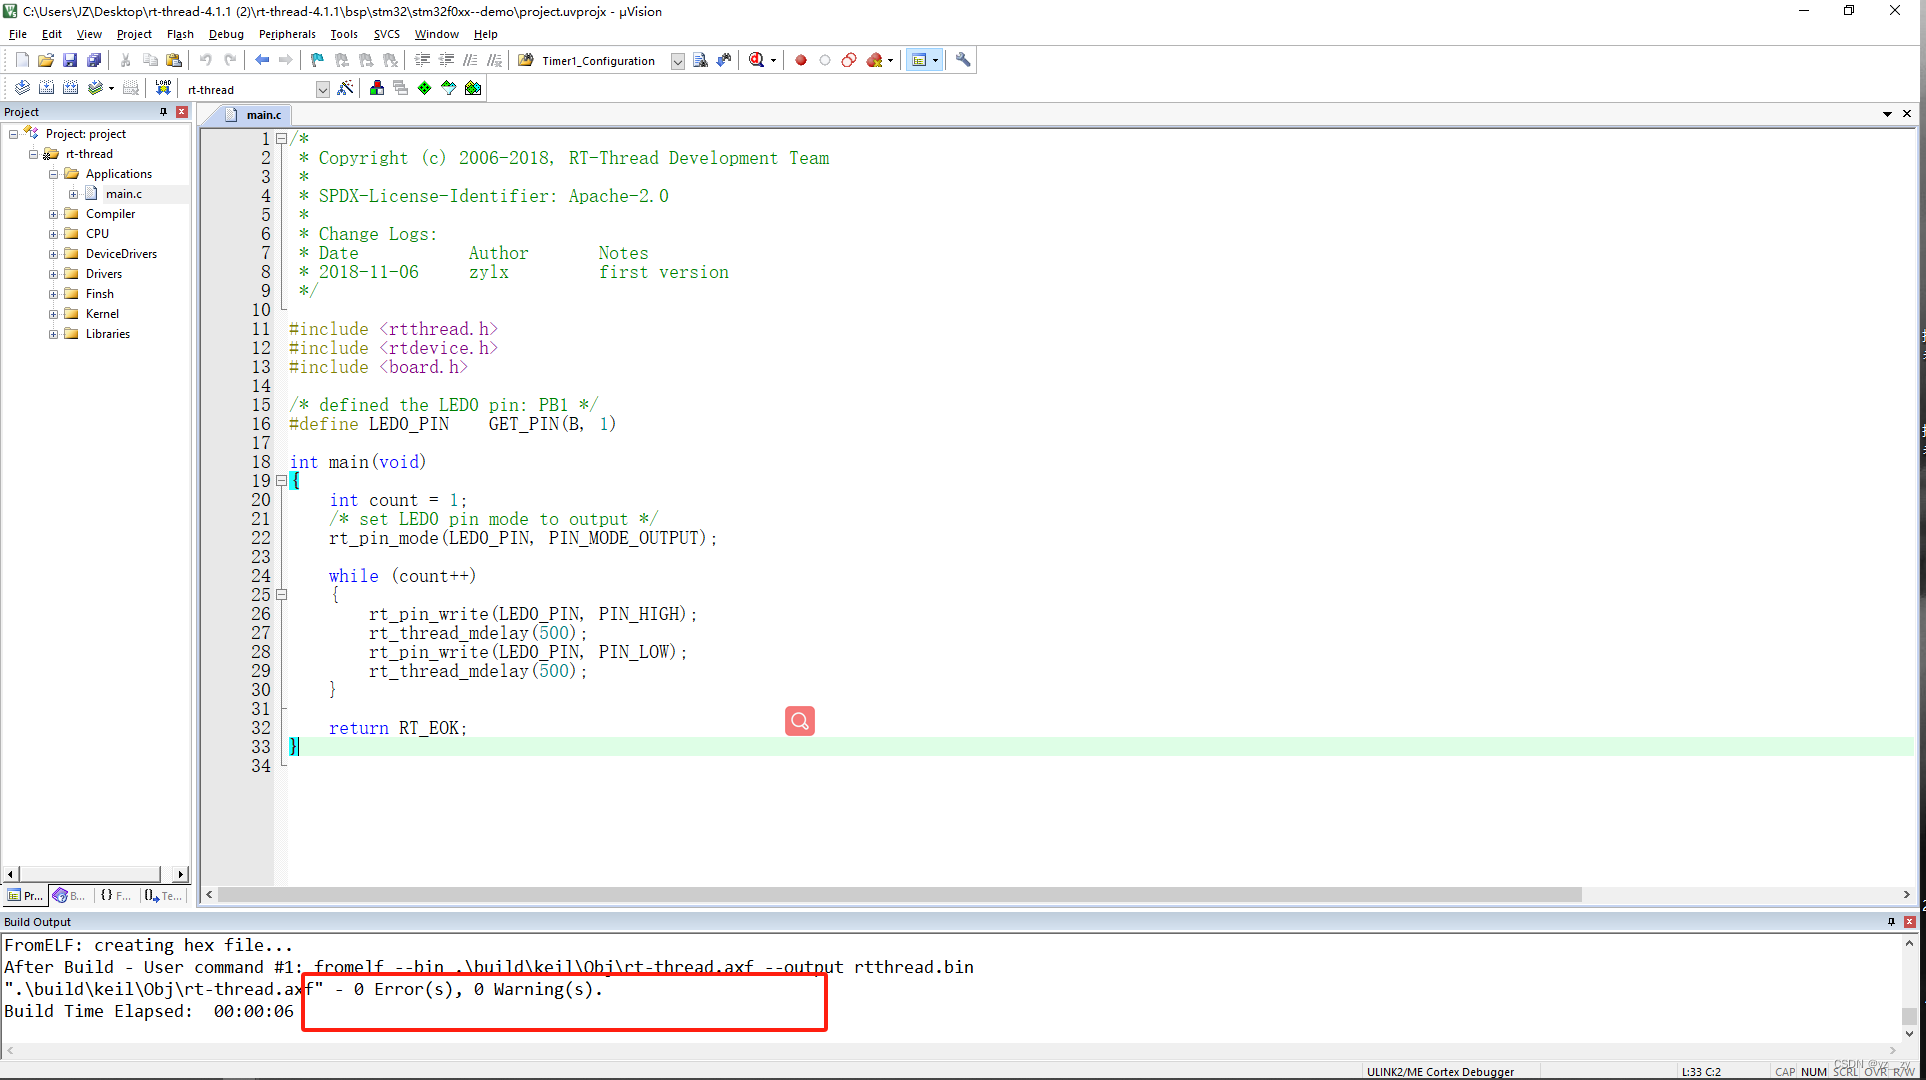Image resolution: width=1926 pixels, height=1080 pixels.
Task: Open the Flash menu
Action: (x=180, y=34)
